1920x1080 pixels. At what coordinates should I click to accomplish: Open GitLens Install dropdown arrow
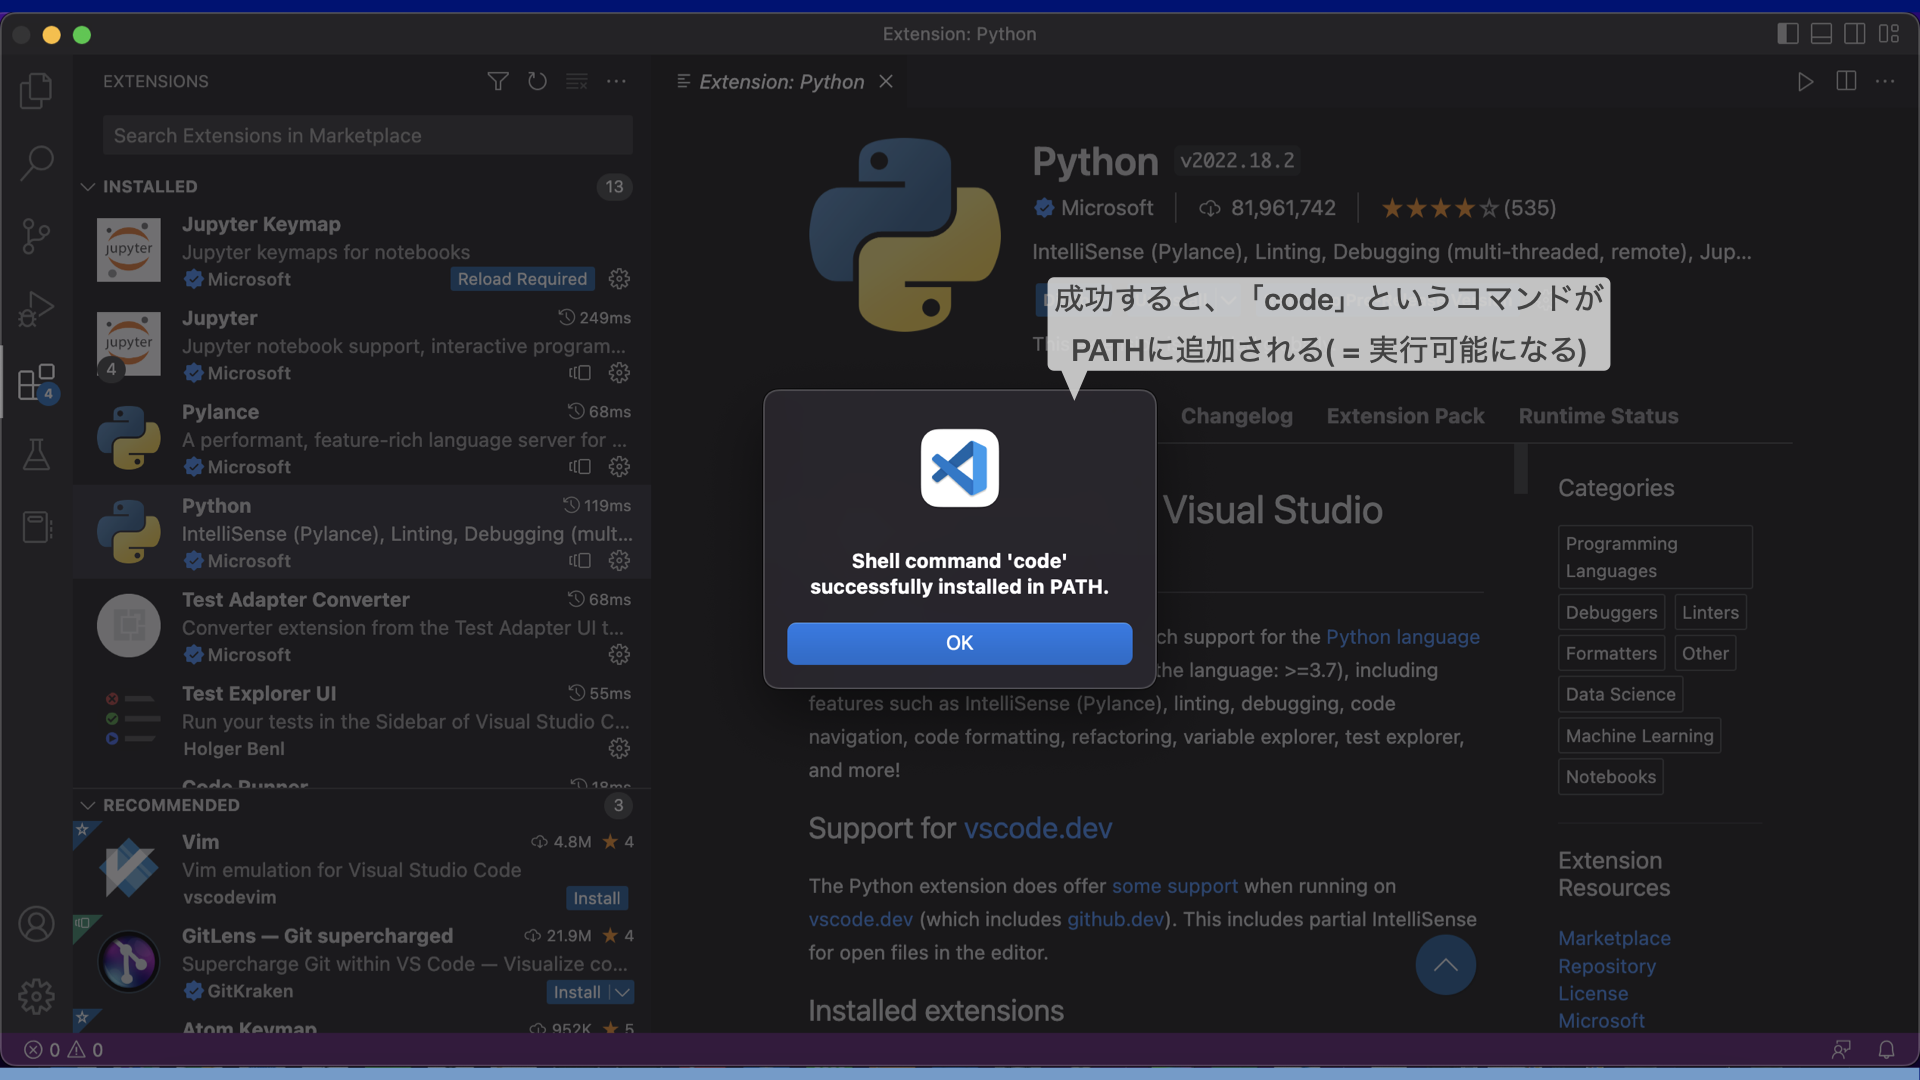click(623, 992)
